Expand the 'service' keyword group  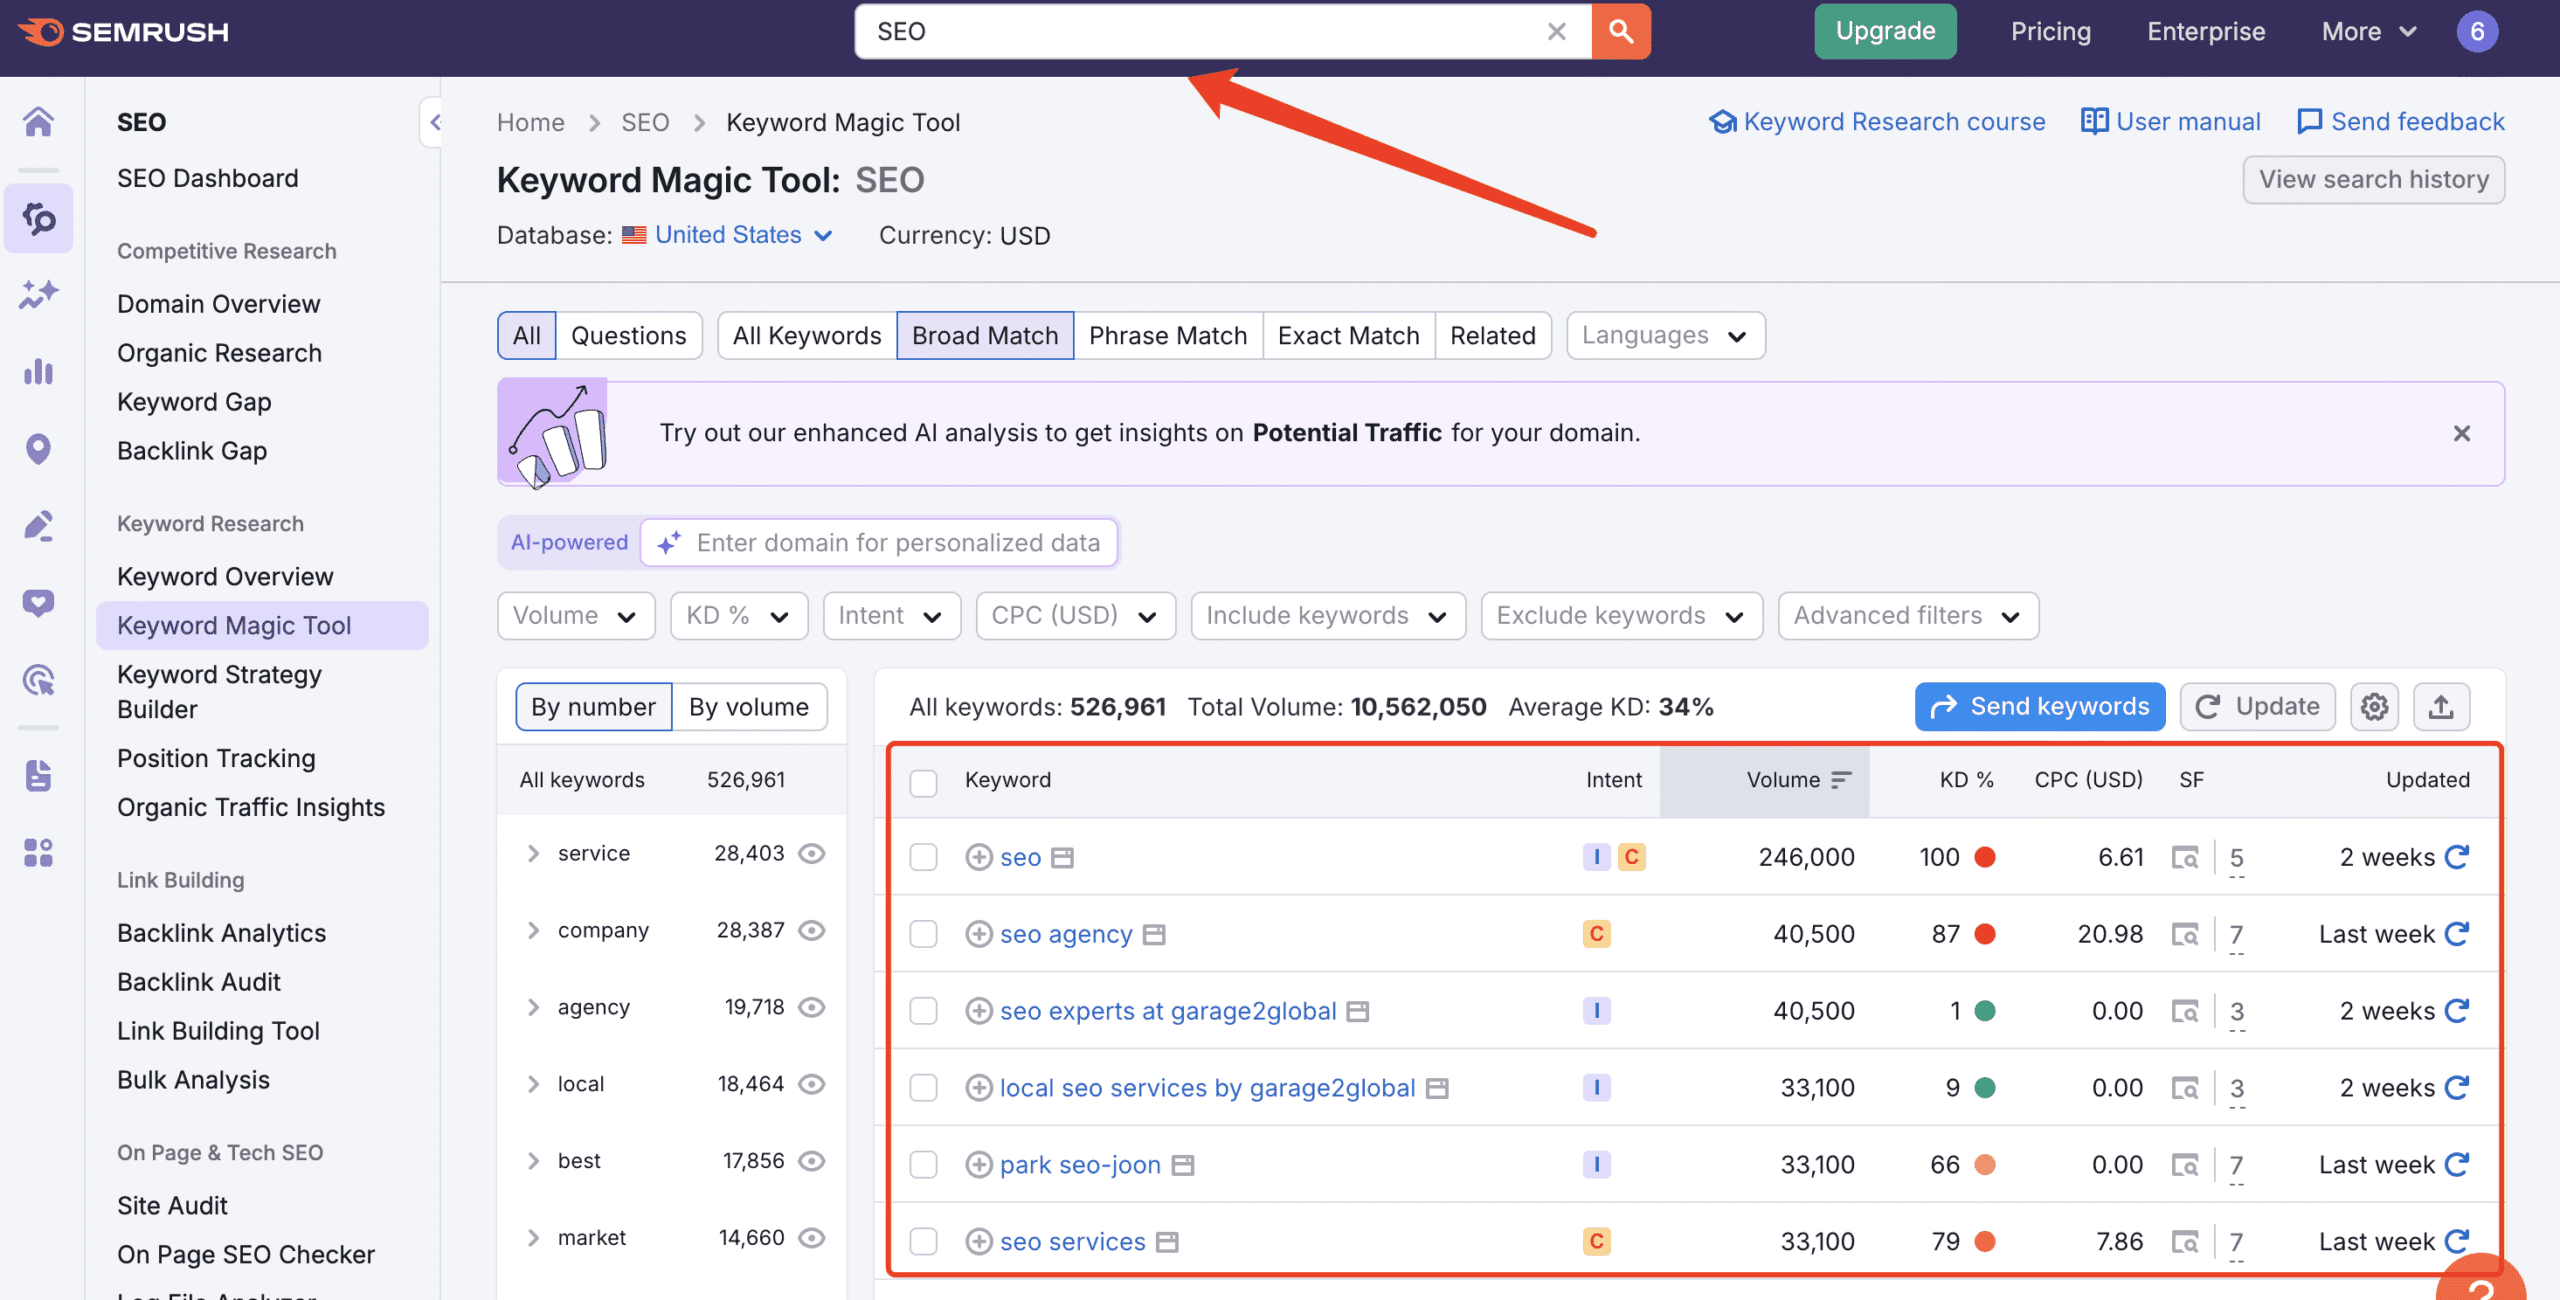click(533, 853)
